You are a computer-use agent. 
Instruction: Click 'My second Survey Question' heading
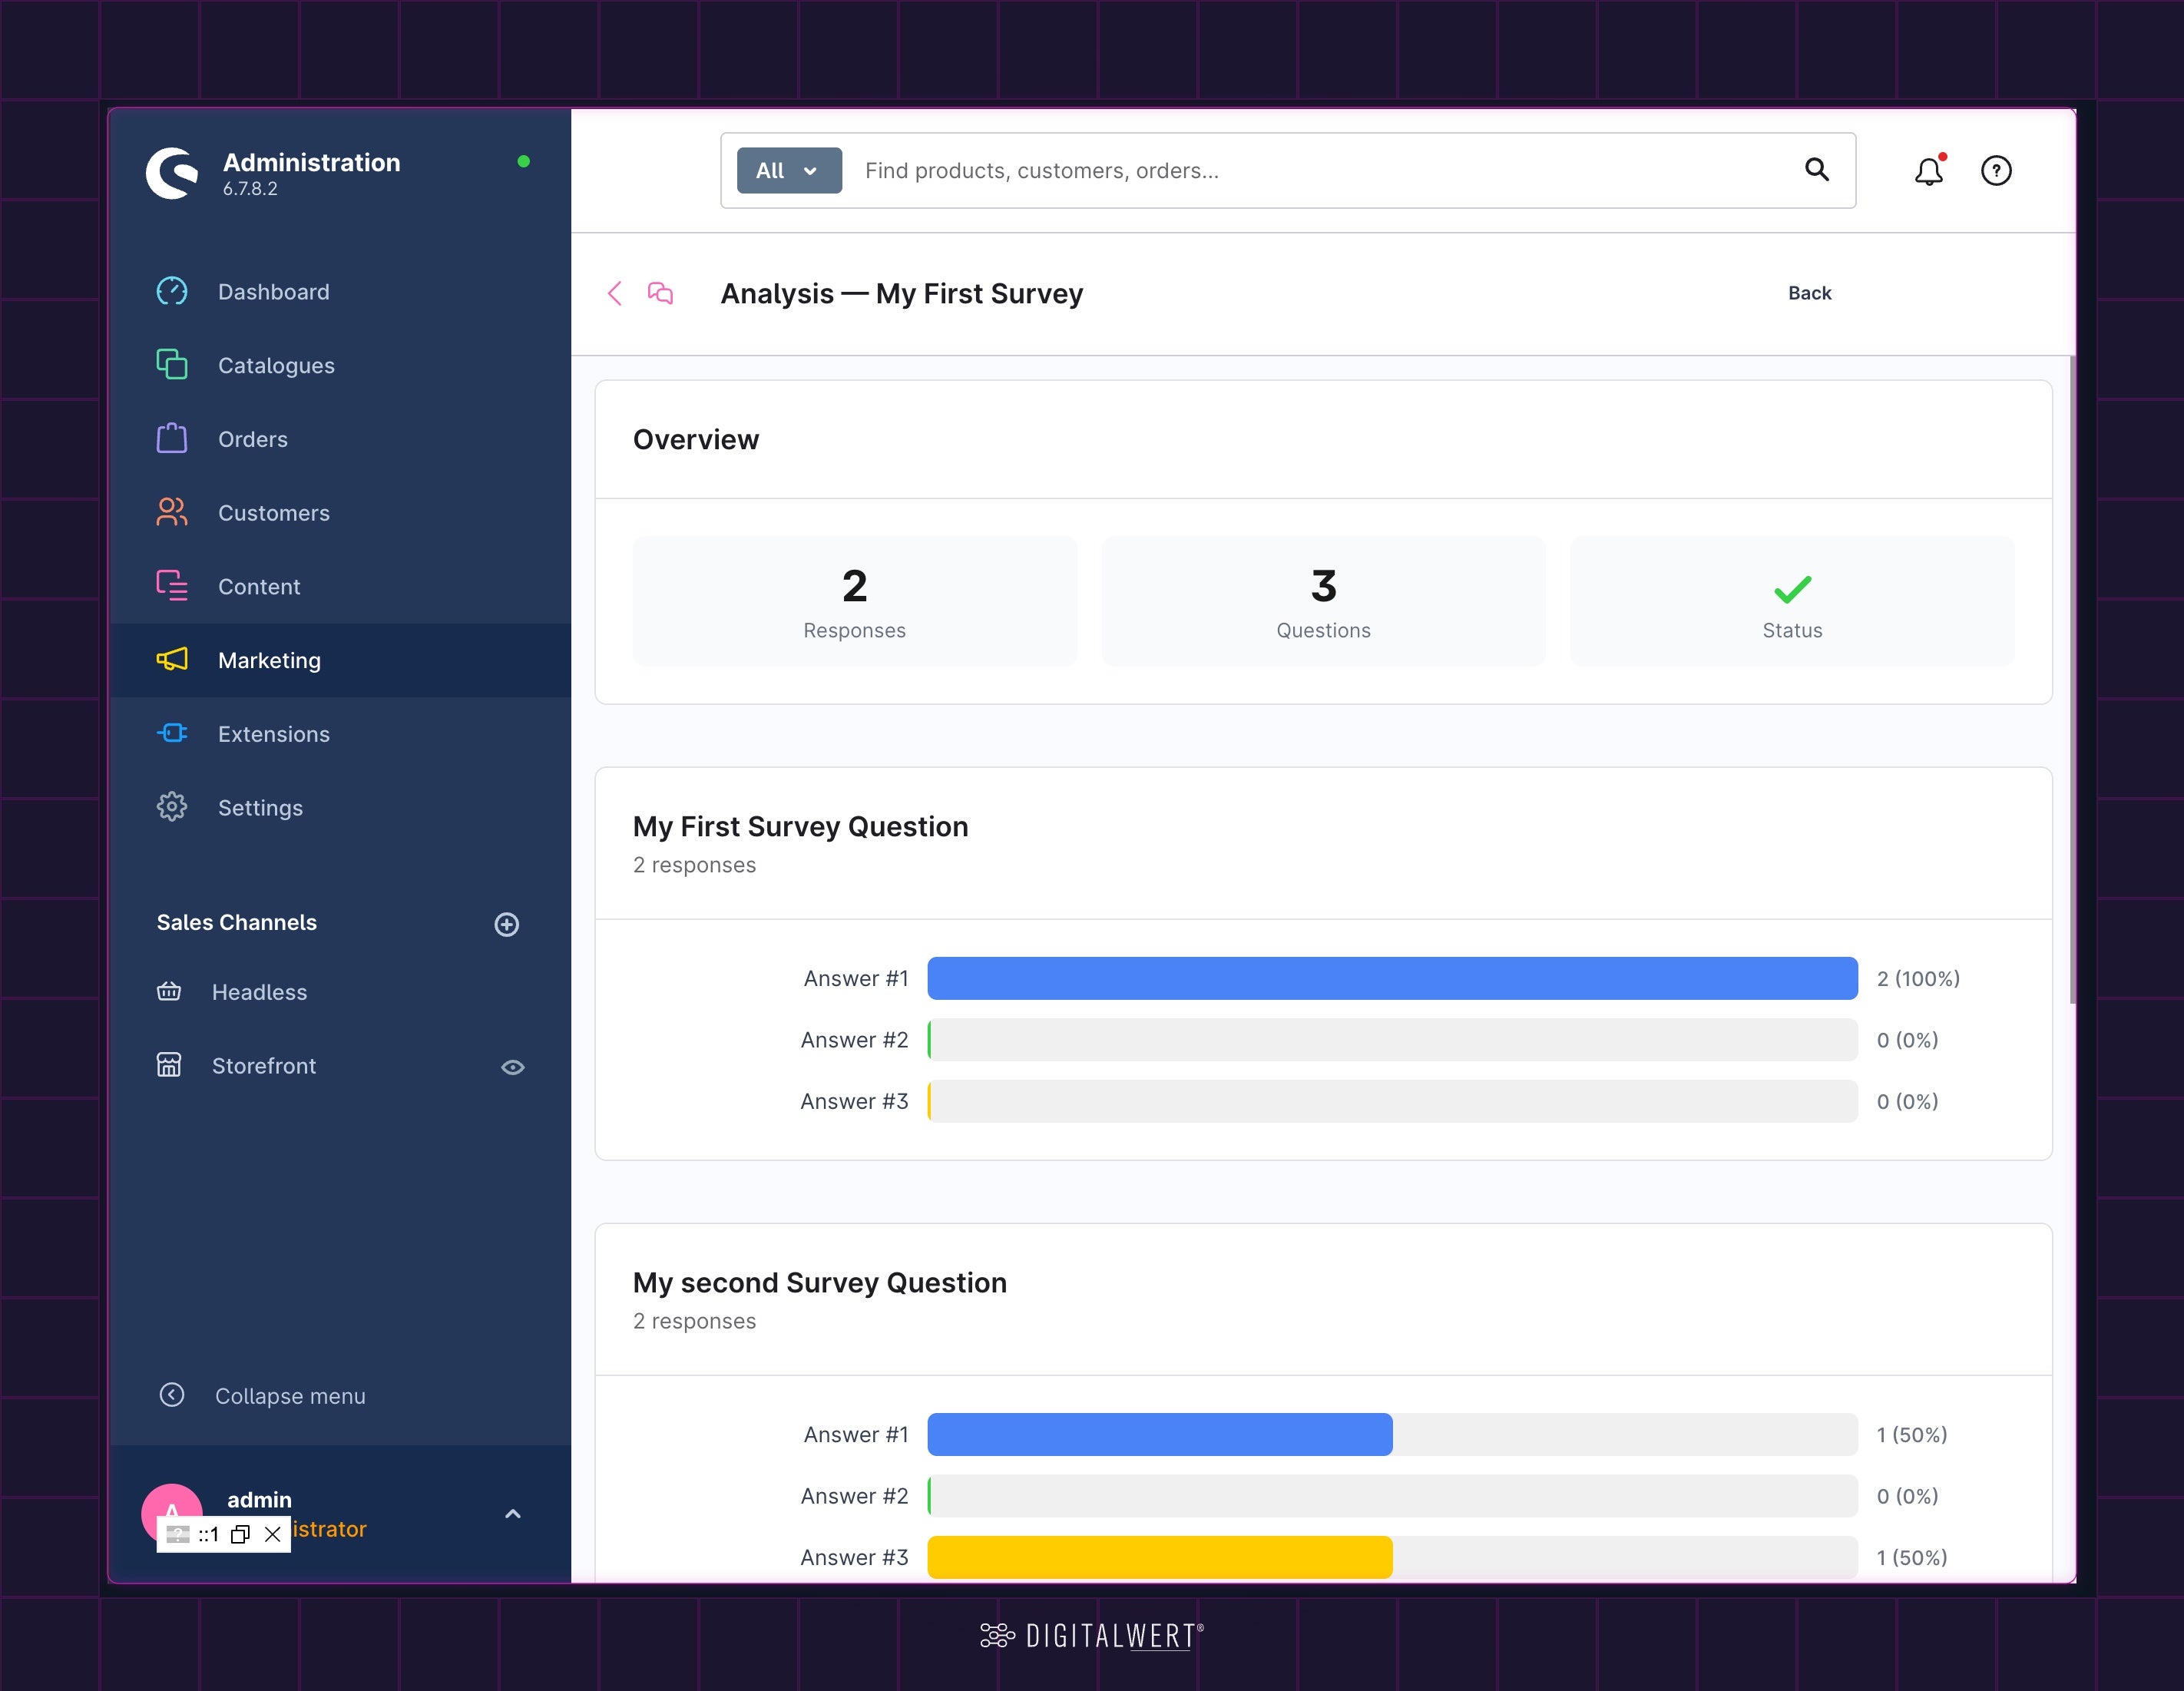pos(820,1283)
